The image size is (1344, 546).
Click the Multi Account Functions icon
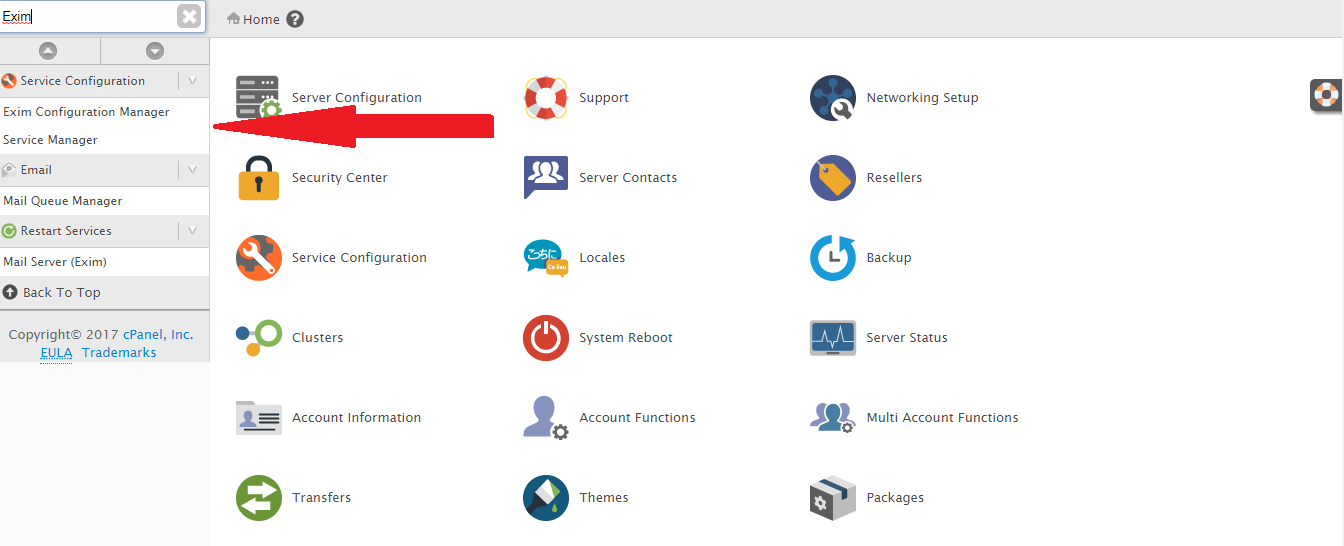833,418
